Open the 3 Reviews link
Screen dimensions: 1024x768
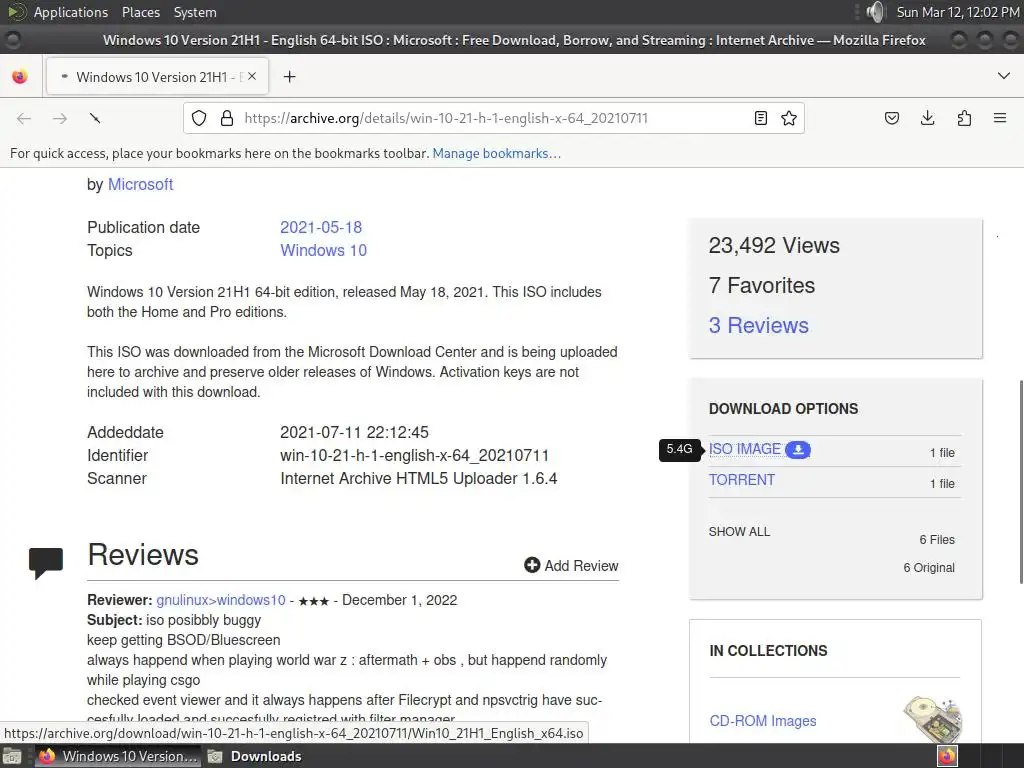tap(759, 325)
